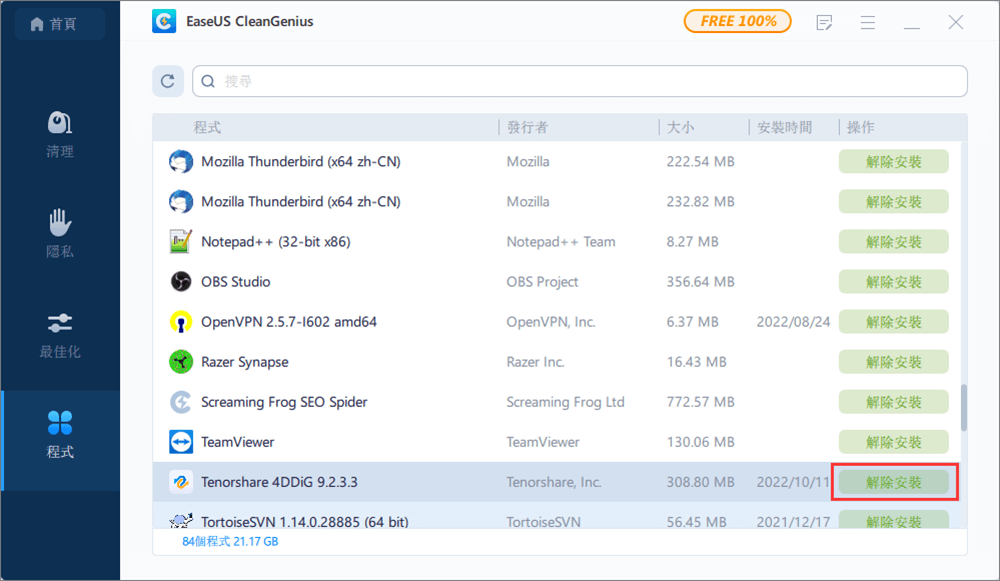Click the EaseUS CleanGenius title text

[249, 22]
